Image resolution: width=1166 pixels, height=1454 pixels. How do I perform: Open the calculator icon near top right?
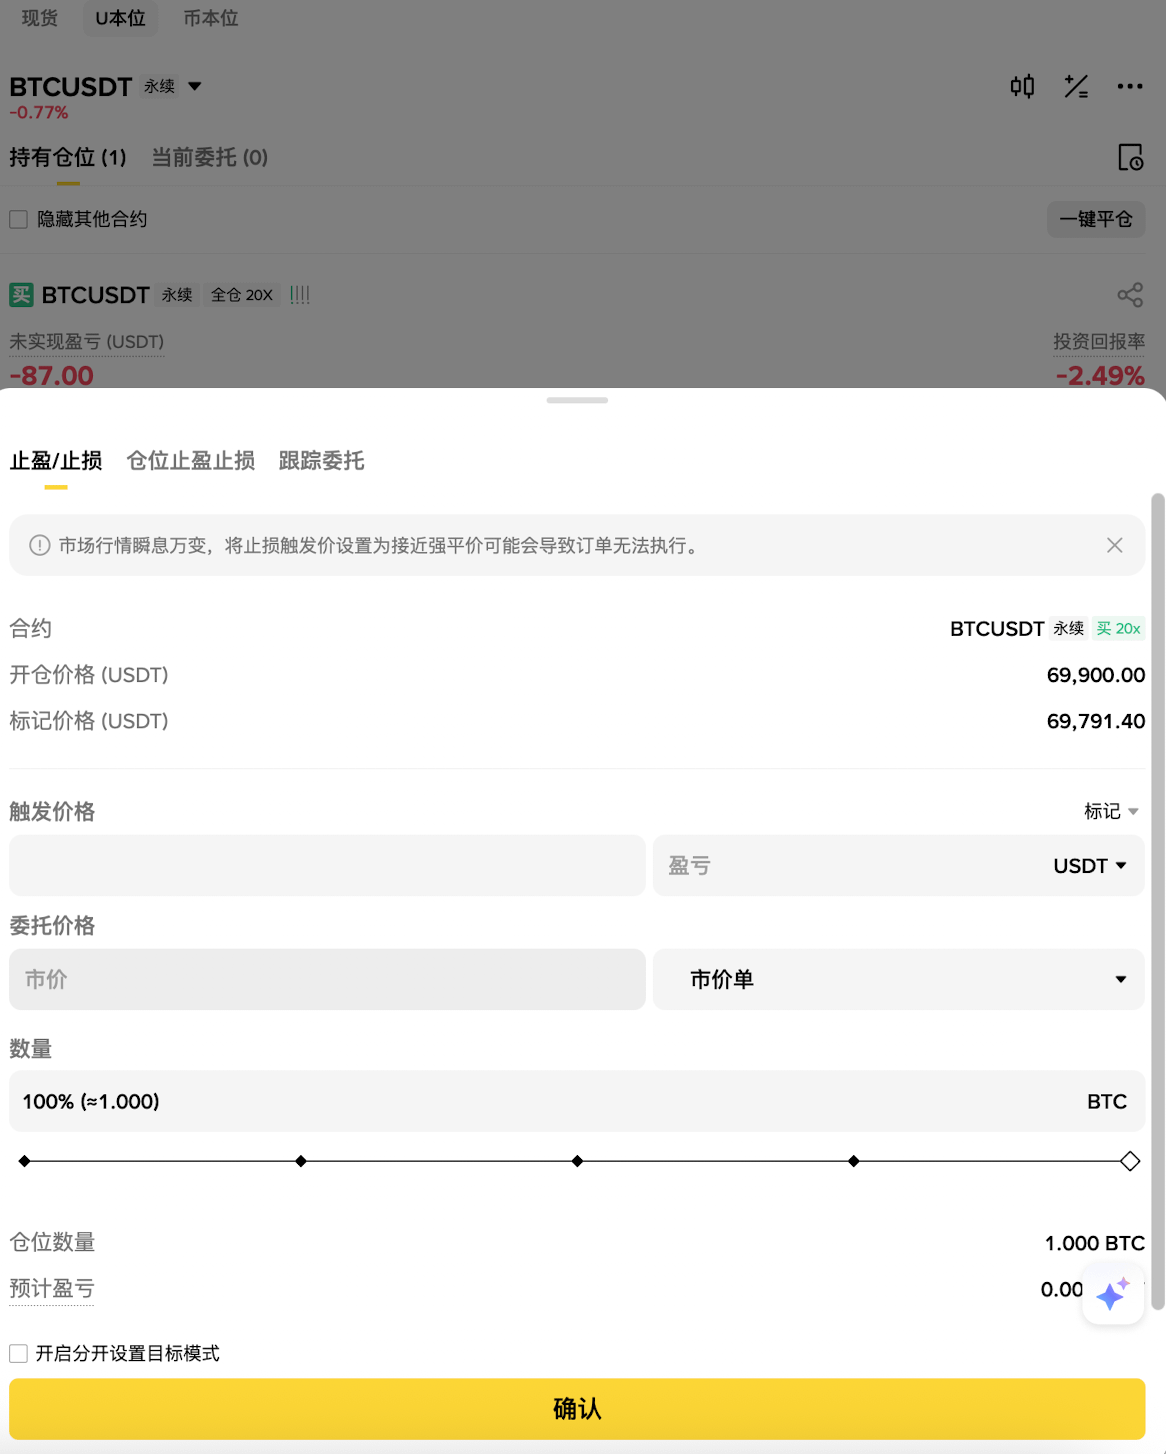coord(1078,86)
